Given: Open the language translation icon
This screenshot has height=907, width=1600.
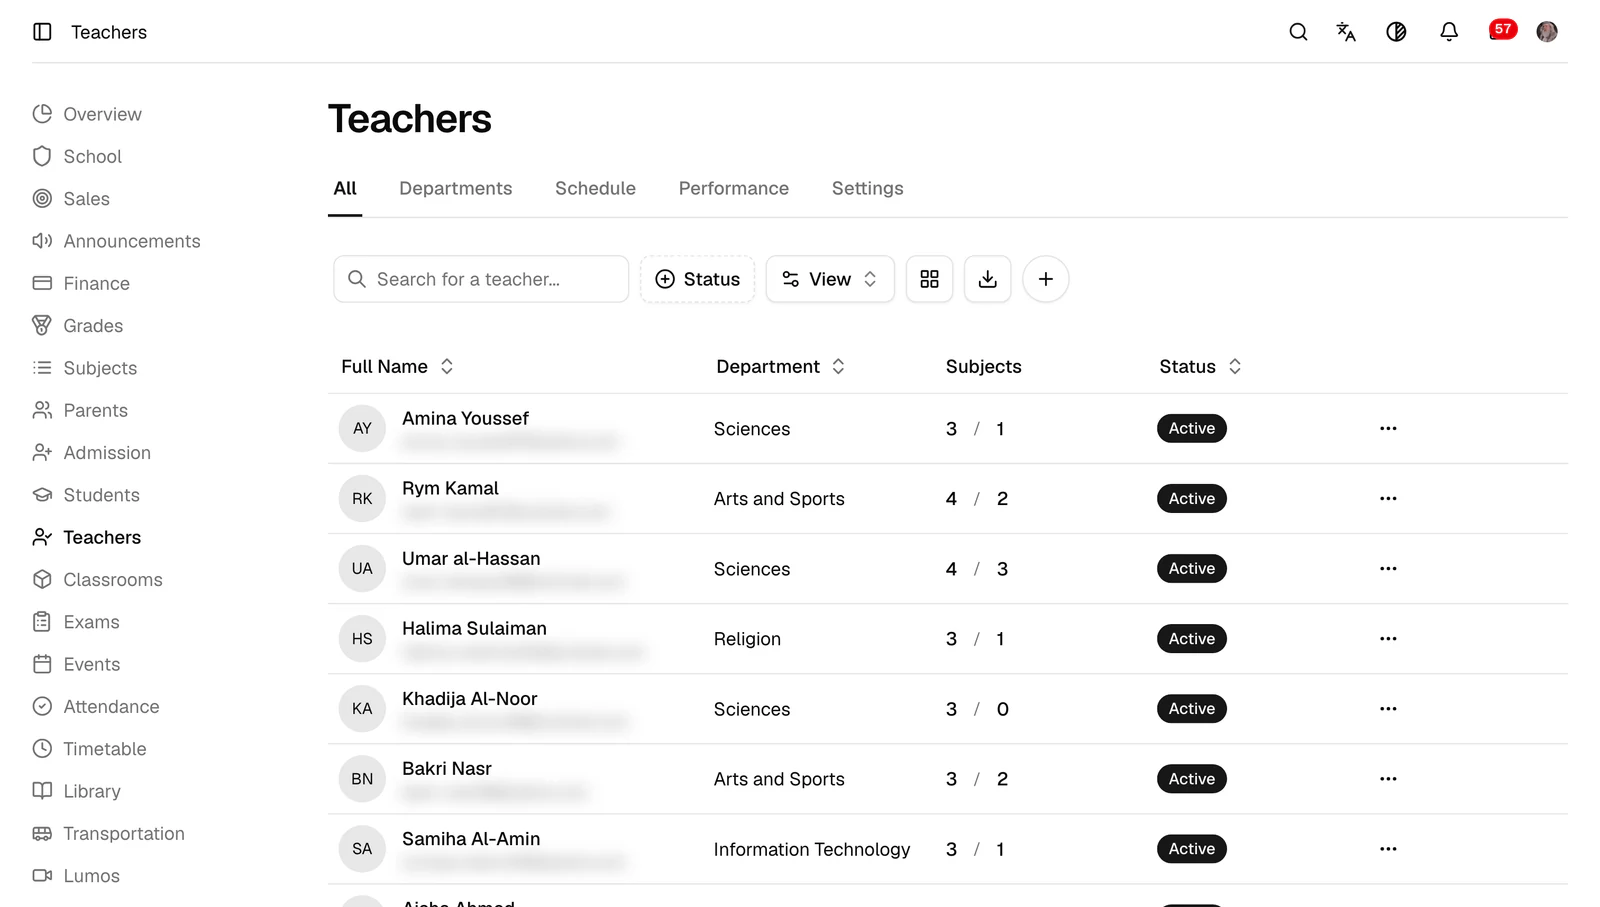Looking at the screenshot, I should [1346, 32].
